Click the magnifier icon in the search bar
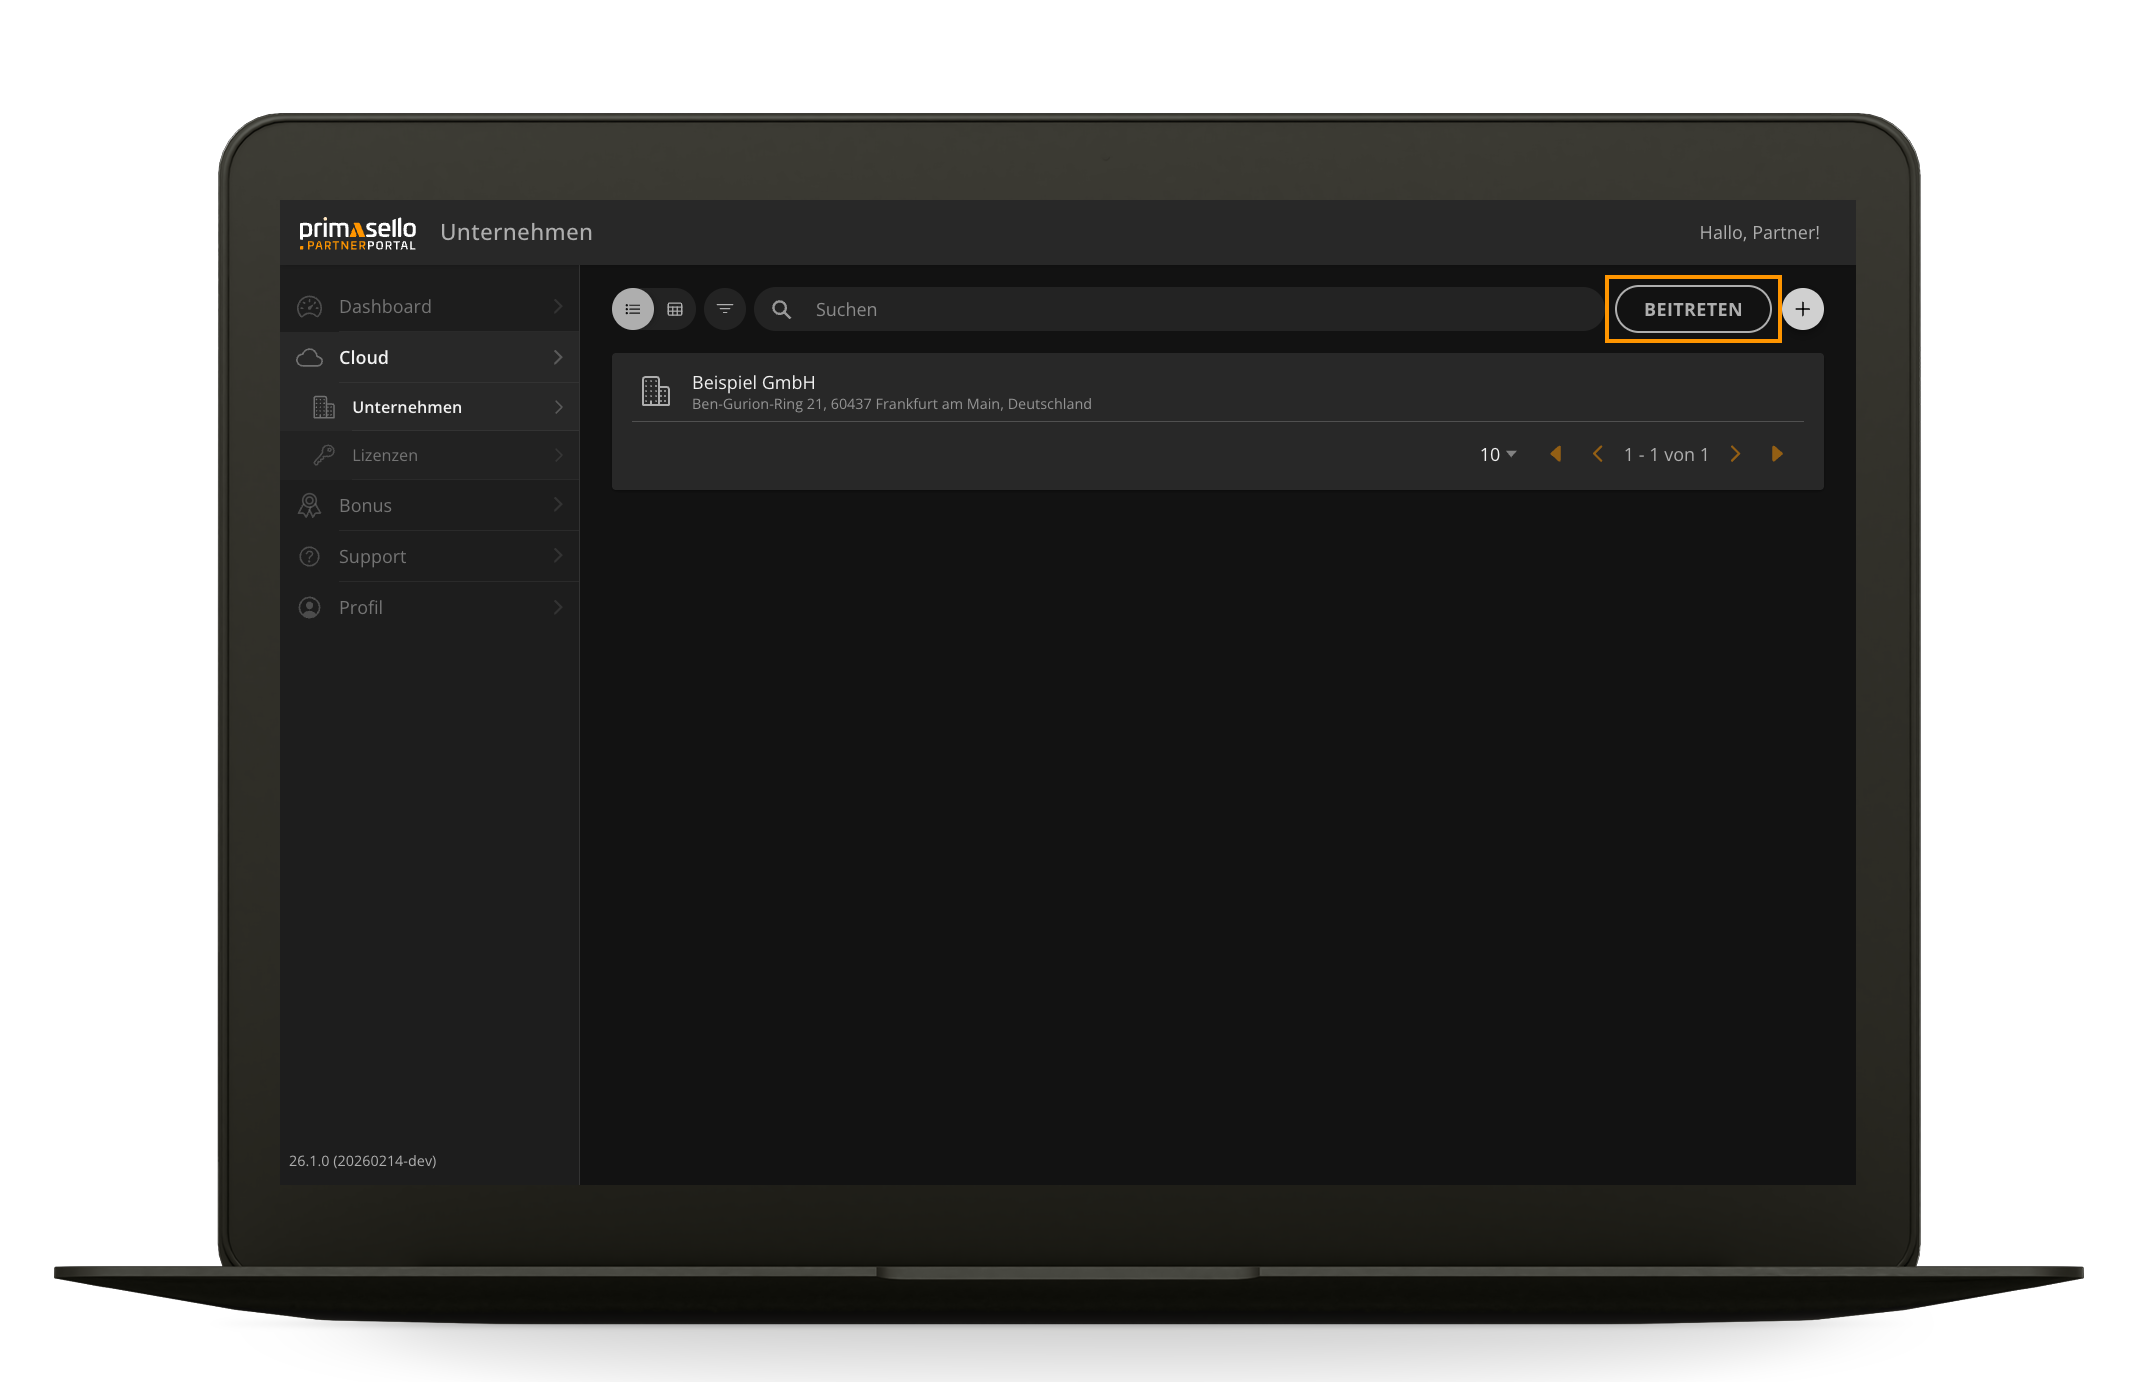 781,309
